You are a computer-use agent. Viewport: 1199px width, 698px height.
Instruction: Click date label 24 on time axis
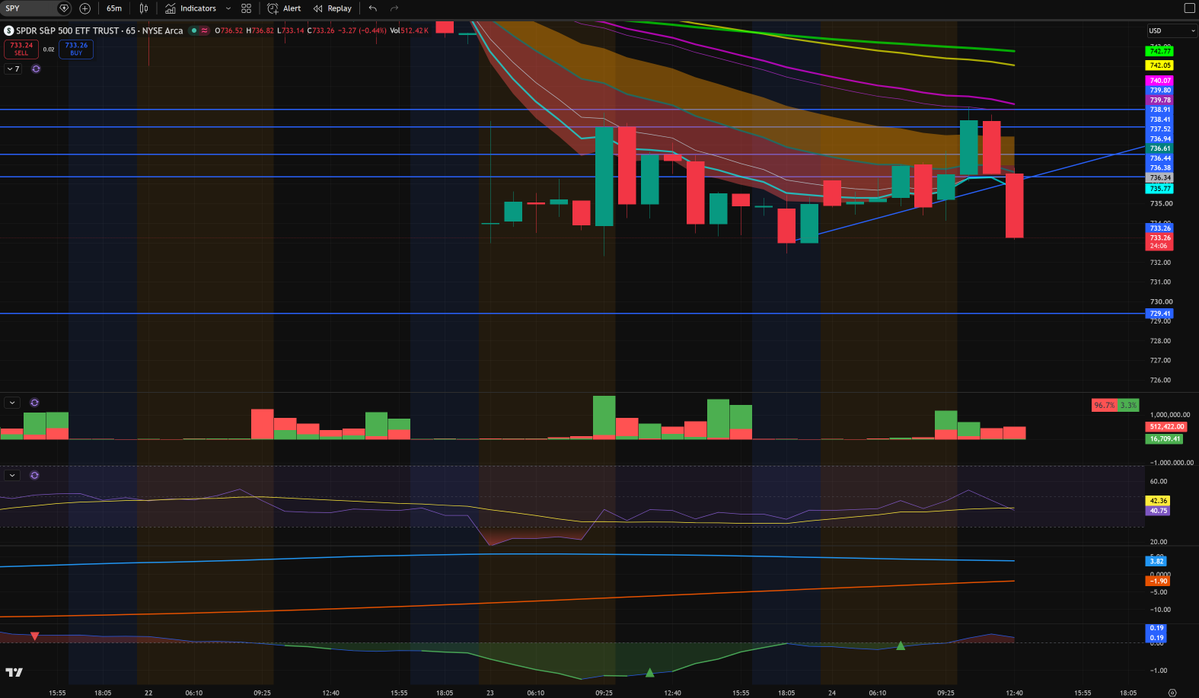(x=832, y=693)
